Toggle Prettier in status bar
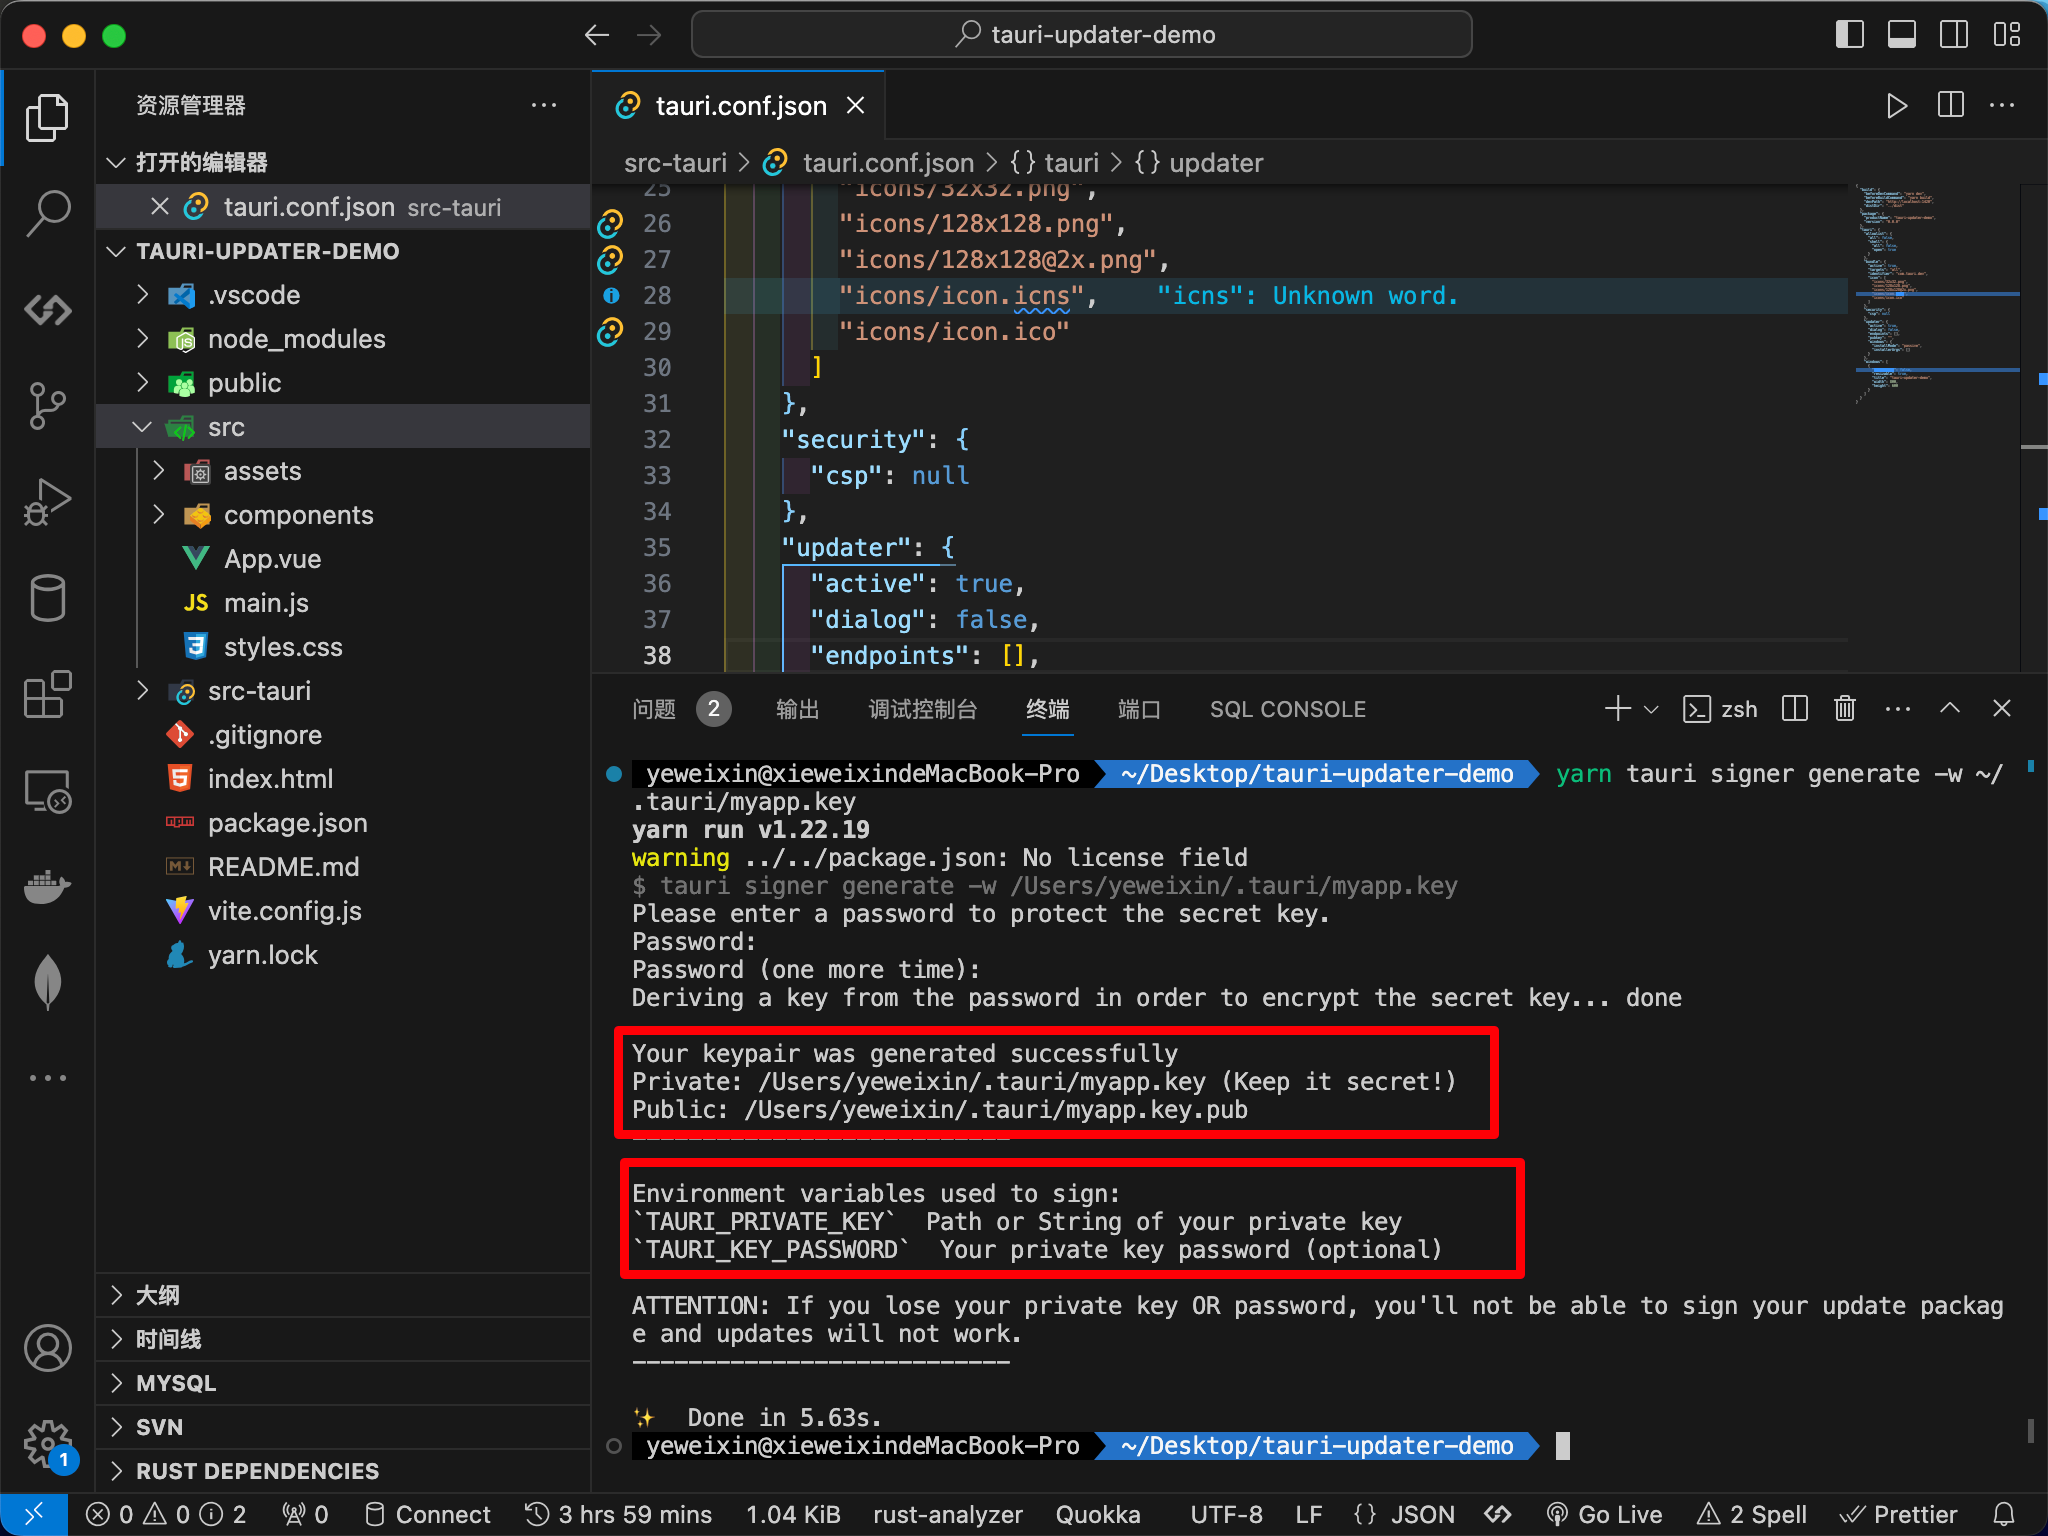Viewport: 2048px width, 1536px height. 1898,1514
